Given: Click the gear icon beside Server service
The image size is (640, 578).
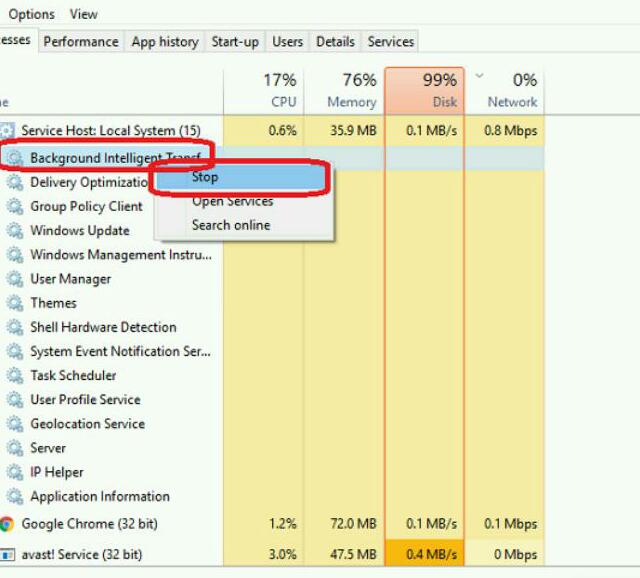Looking at the screenshot, I should pyautogui.click(x=15, y=448).
